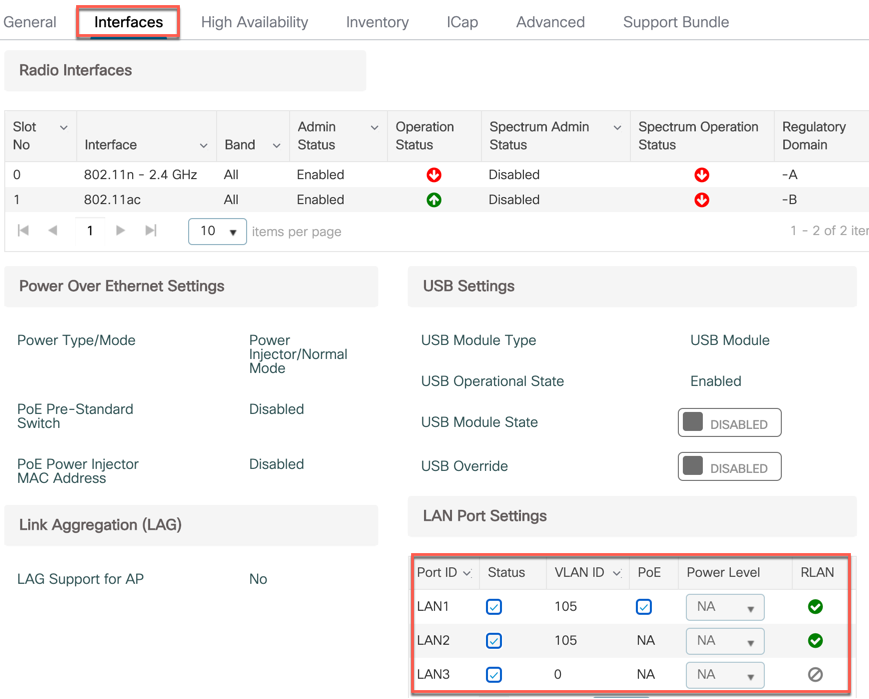Open the Support Bundle tab
Image resolution: width=869 pixels, height=699 pixels.
point(676,22)
